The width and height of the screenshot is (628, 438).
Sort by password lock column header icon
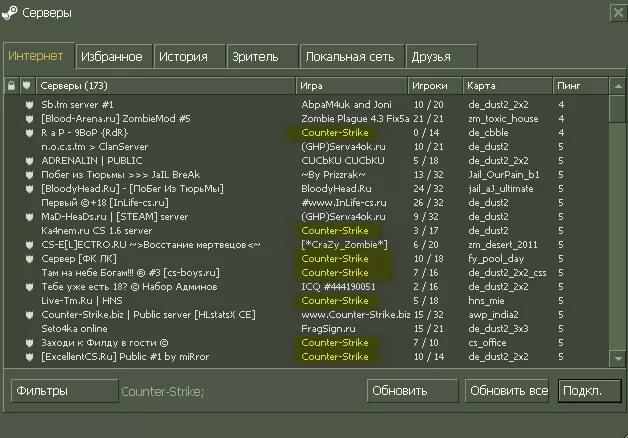pos(12,86)
